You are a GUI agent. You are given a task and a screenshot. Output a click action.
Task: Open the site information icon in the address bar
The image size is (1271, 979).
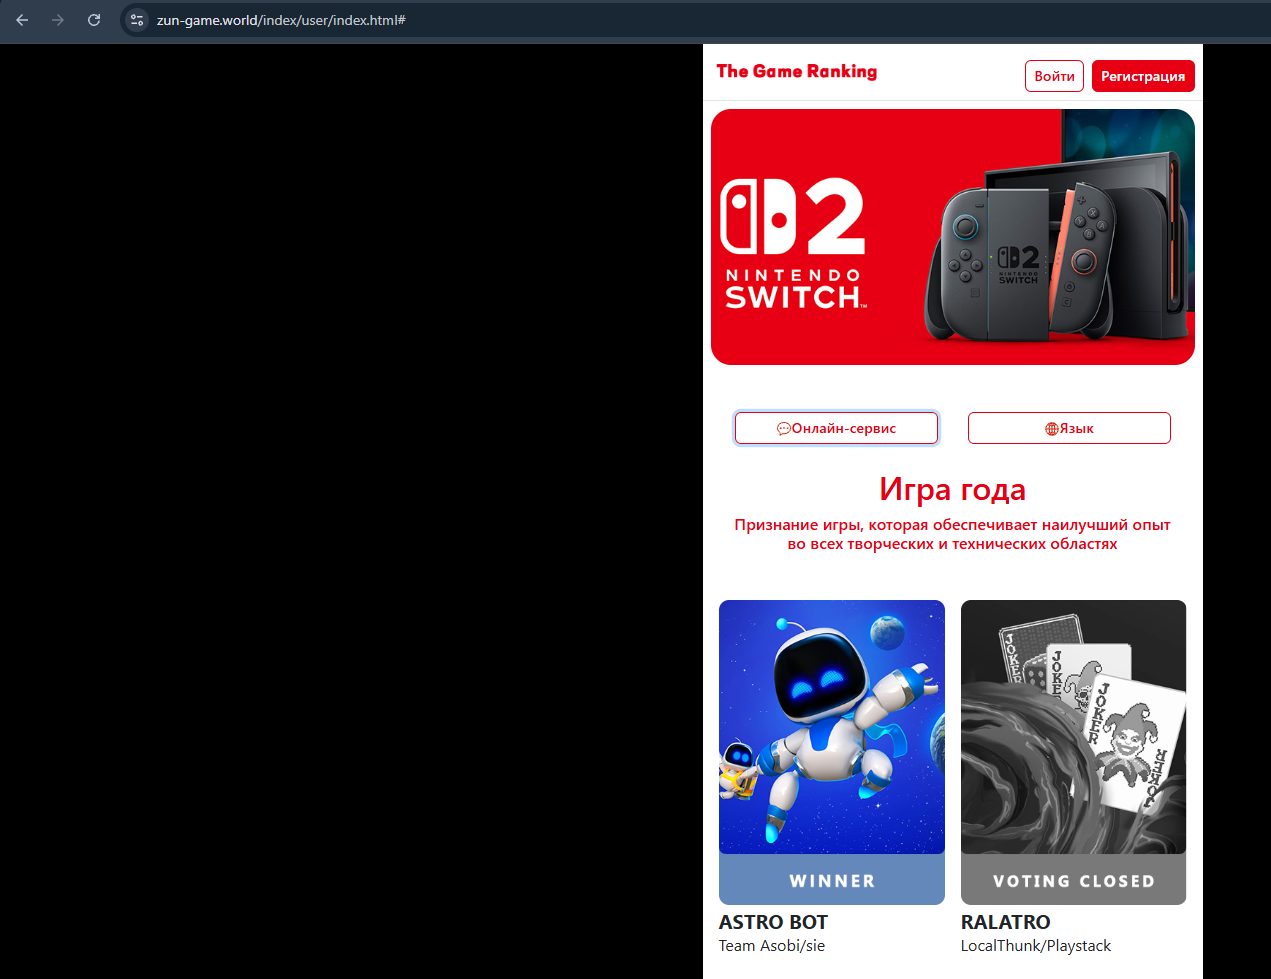click(137, 20)
